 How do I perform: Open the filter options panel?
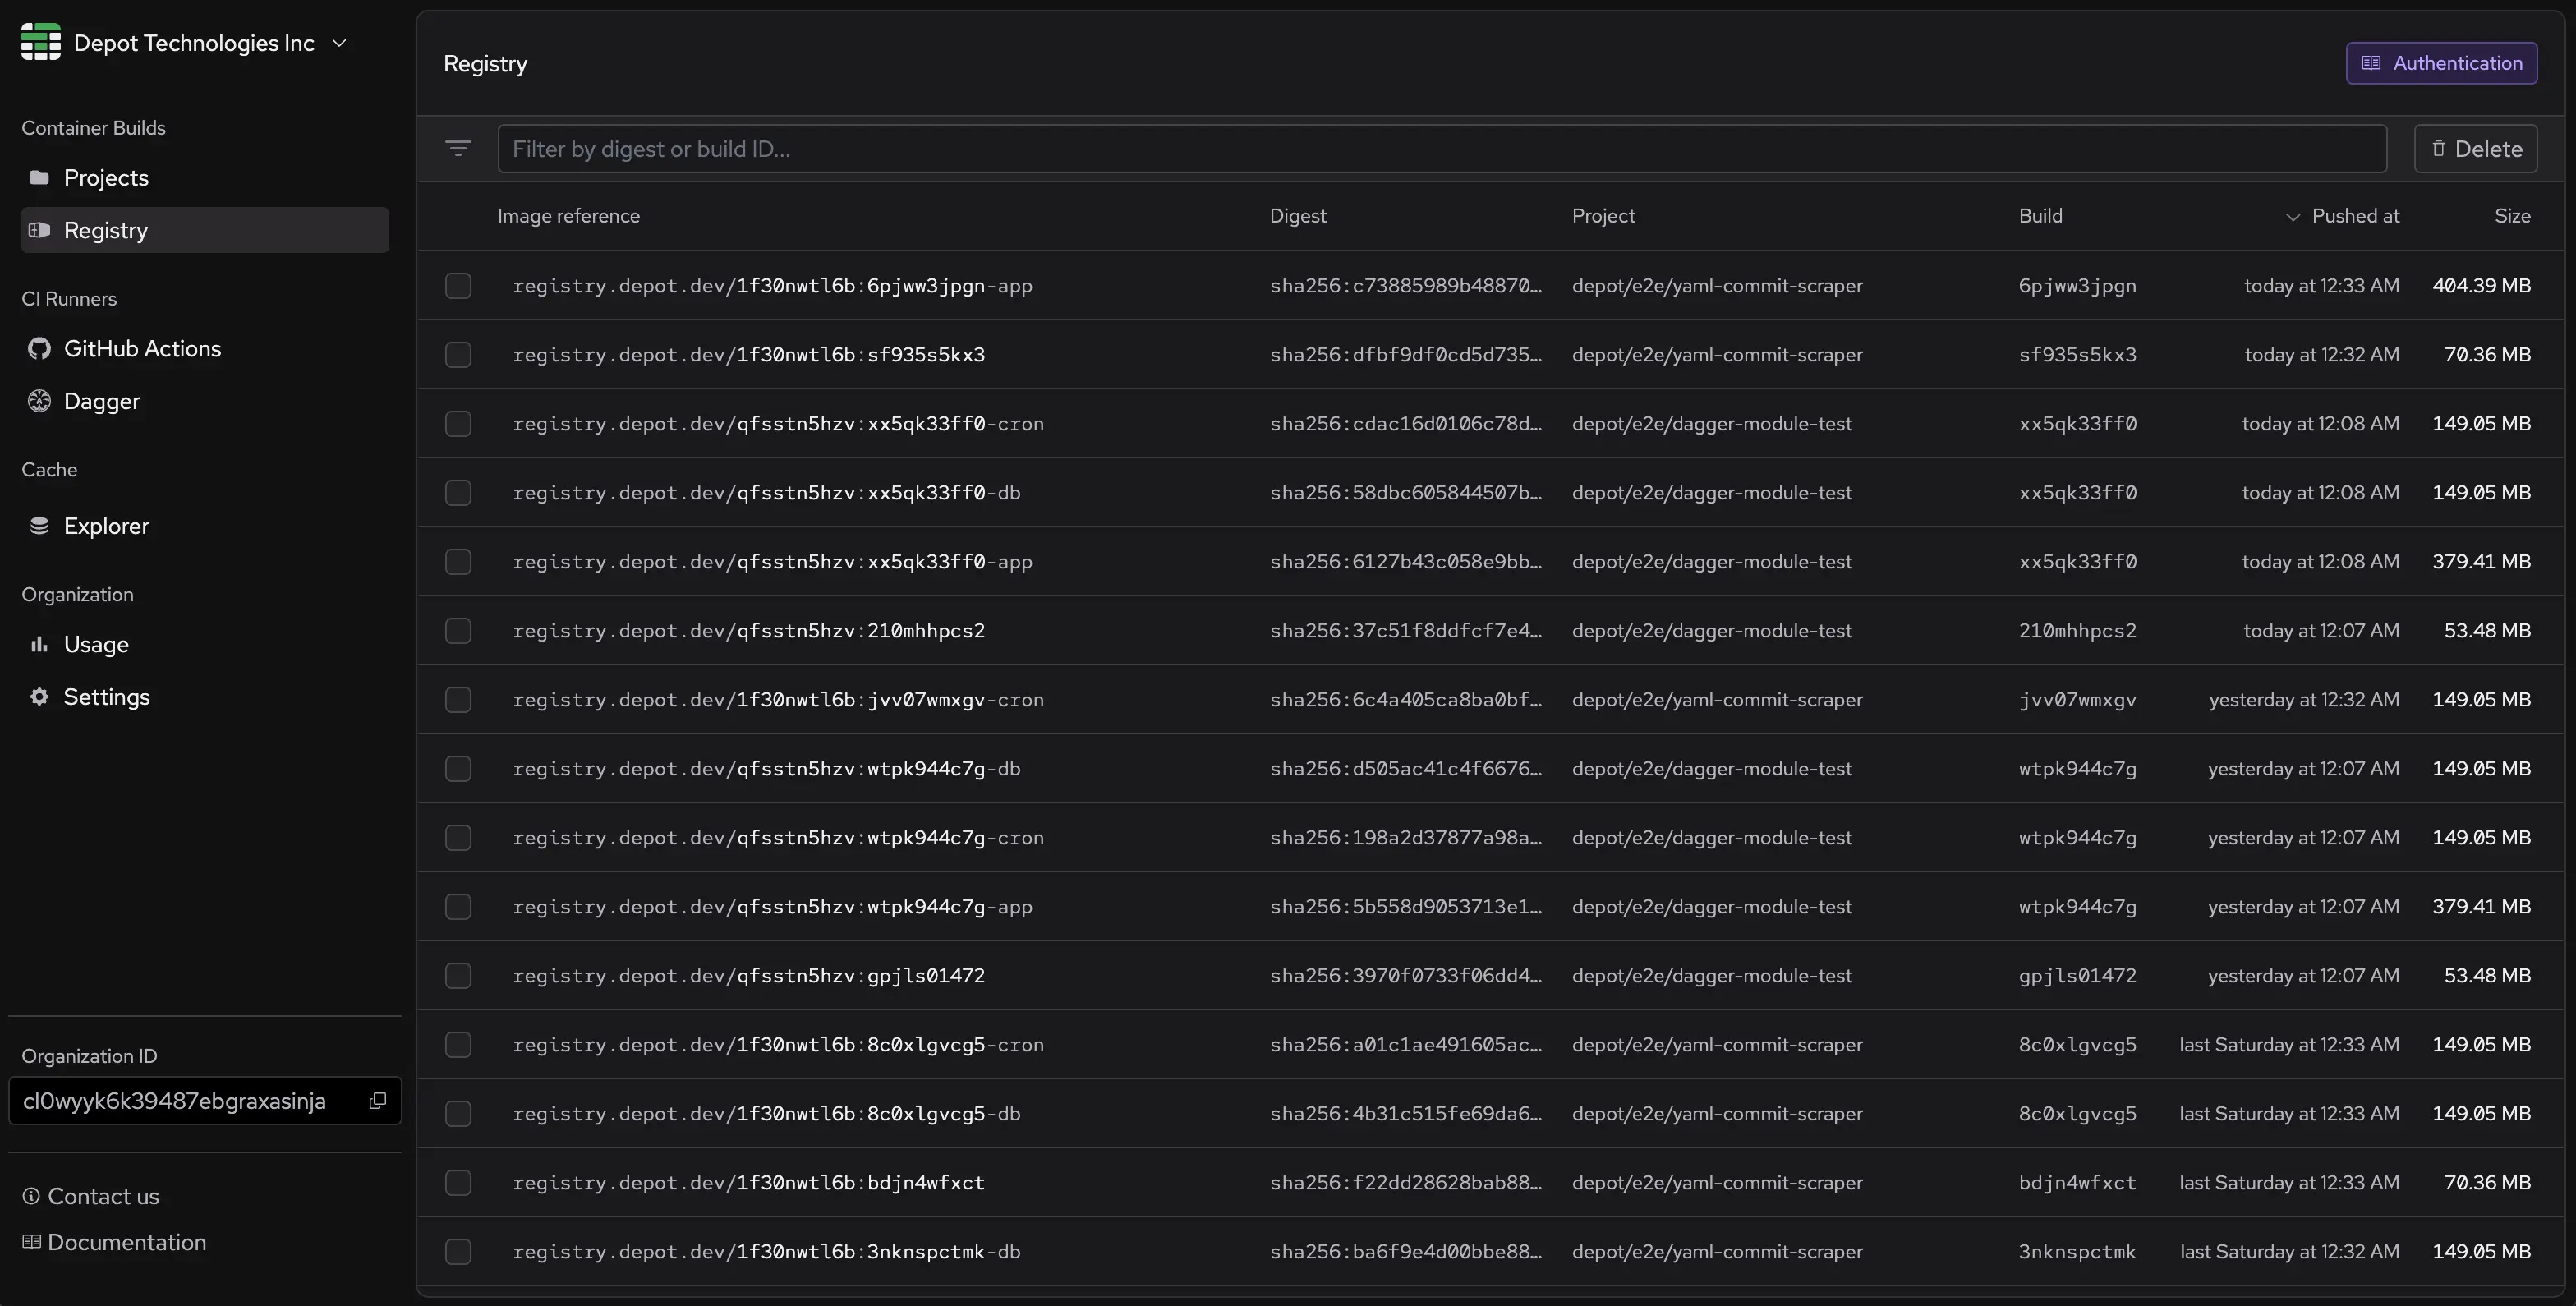pyautogui.click(x=459, y=148)
